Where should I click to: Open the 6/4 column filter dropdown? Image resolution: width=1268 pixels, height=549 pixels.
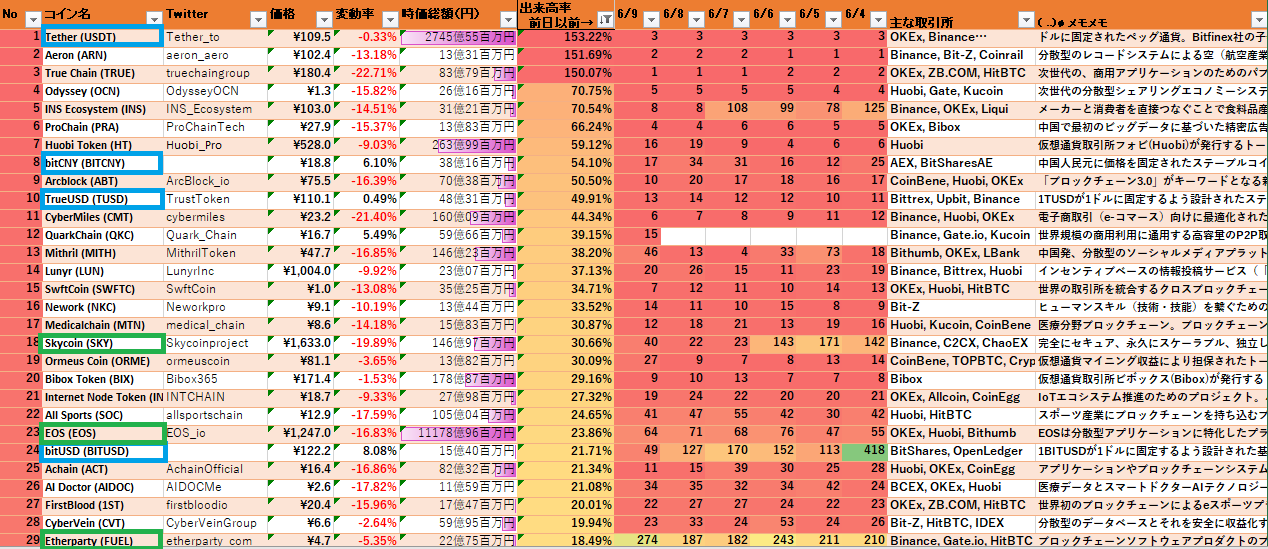pos(877,19)
